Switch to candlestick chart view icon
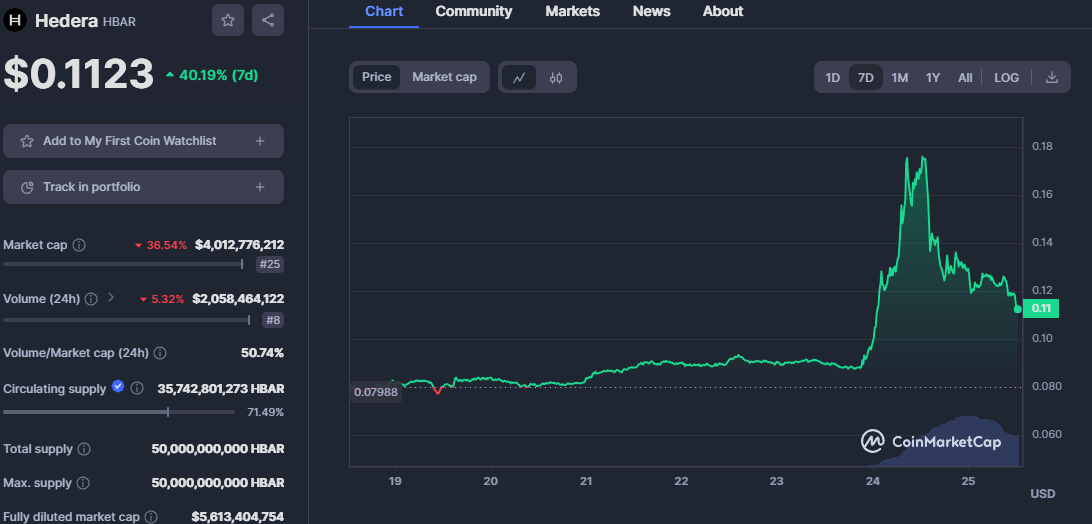This screenshot has height=524, width=1092. (556, 77)
